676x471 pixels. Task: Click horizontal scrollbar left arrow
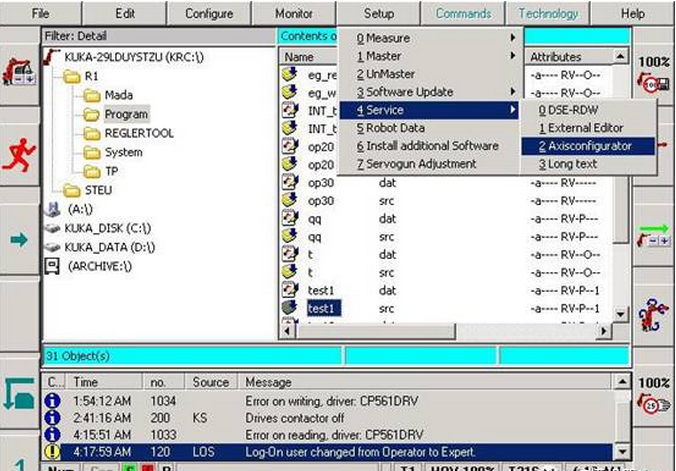pyautogui.click(x=288, y=331)
